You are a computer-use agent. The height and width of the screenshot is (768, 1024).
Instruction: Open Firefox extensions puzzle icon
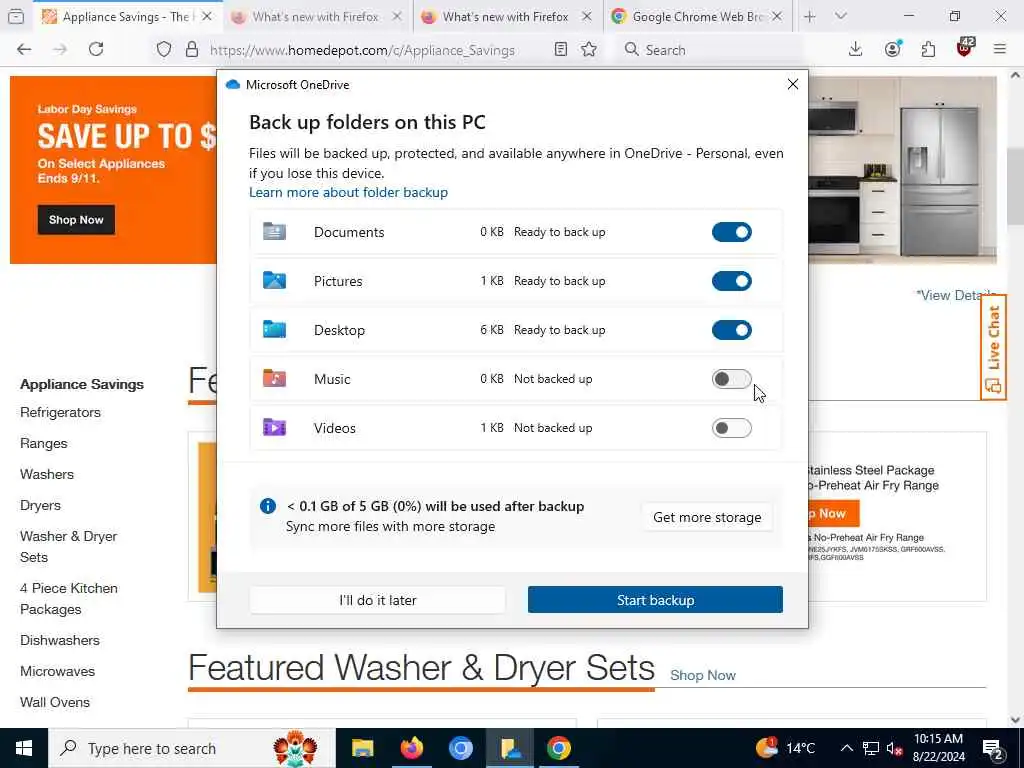point(928,50)
